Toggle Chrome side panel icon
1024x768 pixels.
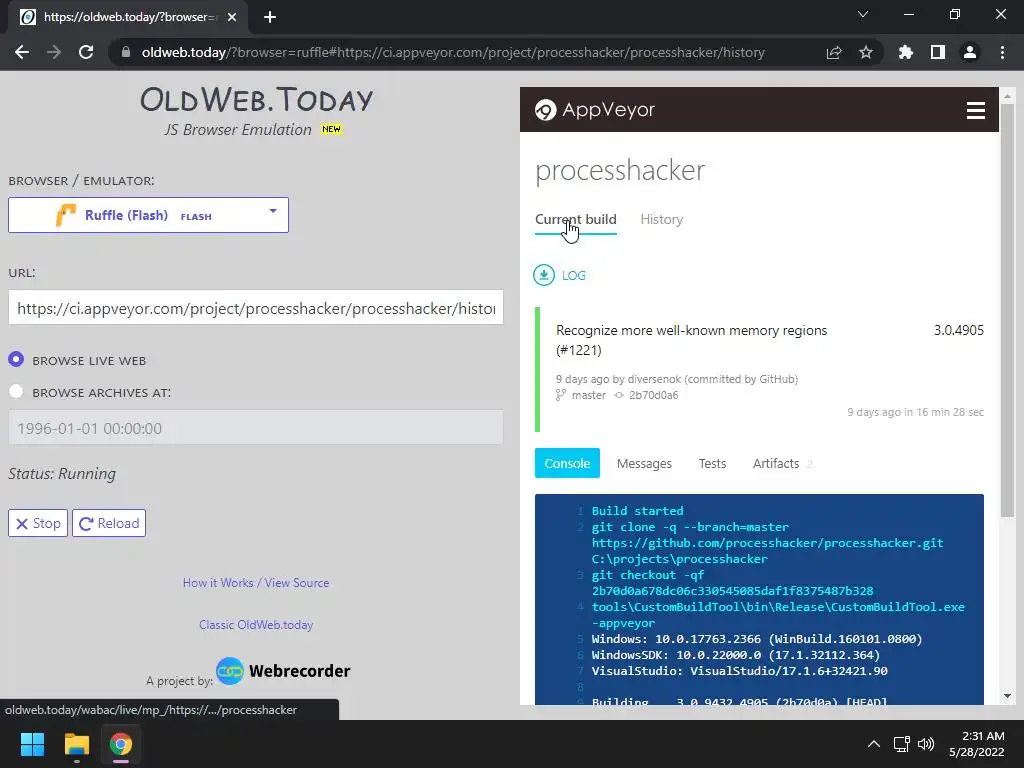(x=938, y=52)
